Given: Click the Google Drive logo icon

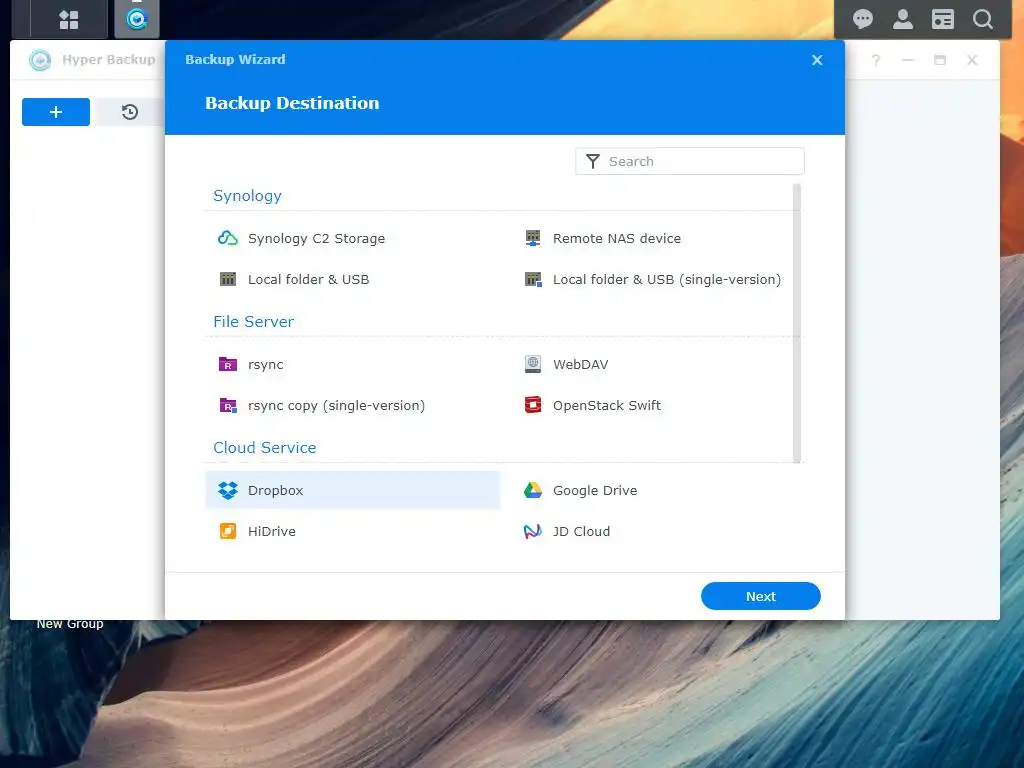Looking at the screenshot, I should click(x=533, y=490).
